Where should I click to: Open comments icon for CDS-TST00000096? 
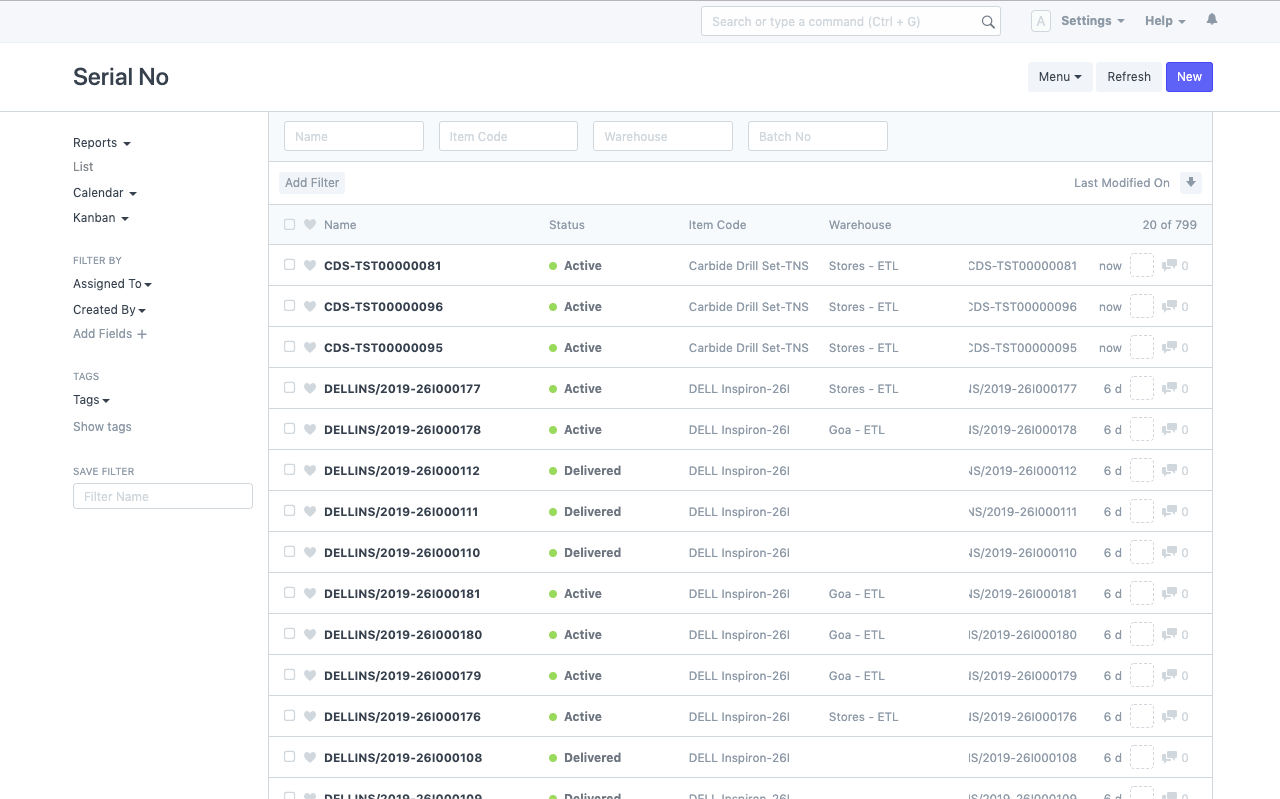click(1169, 307)
